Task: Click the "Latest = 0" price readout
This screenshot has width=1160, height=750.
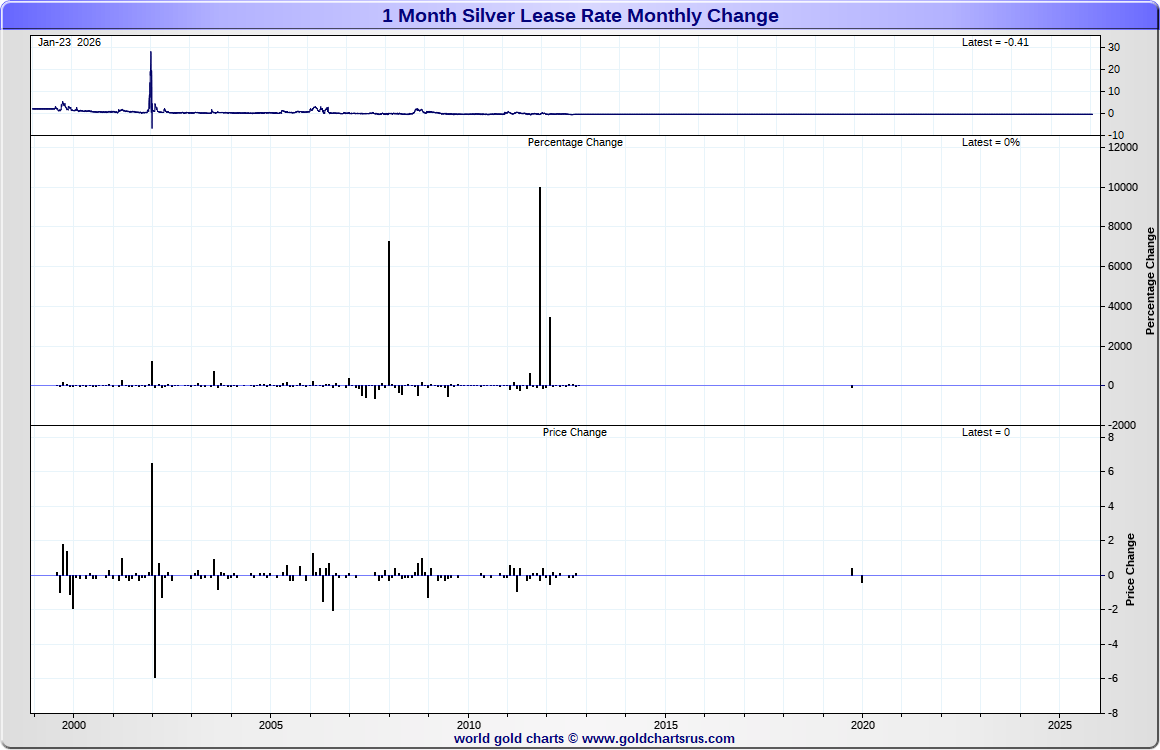Action: click(985, 433)
